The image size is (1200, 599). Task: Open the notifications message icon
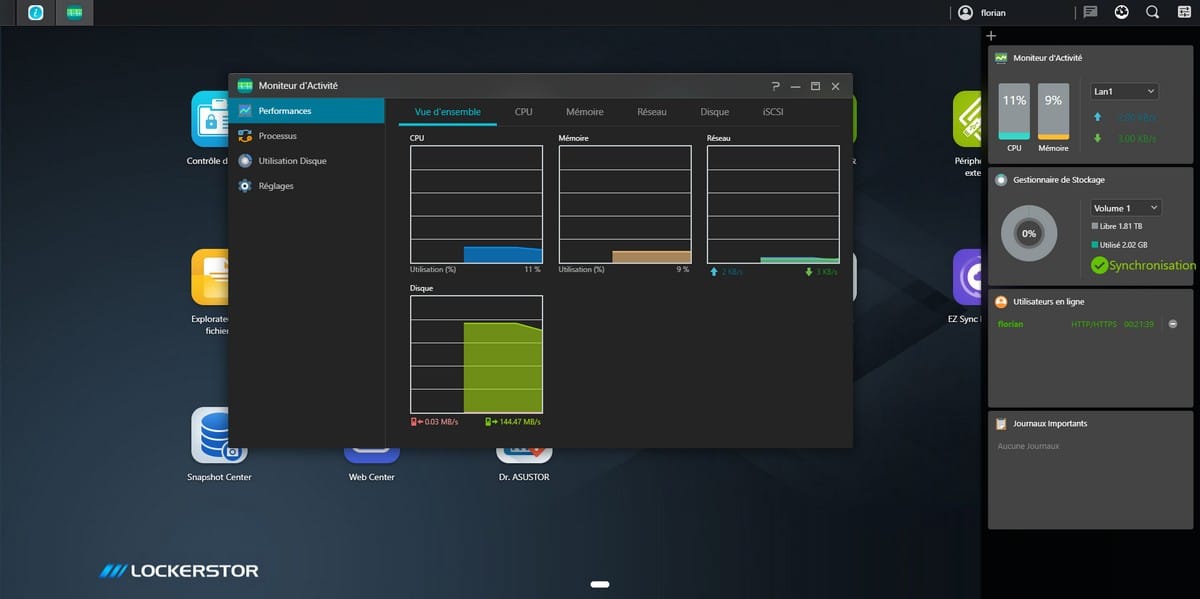1090,12
